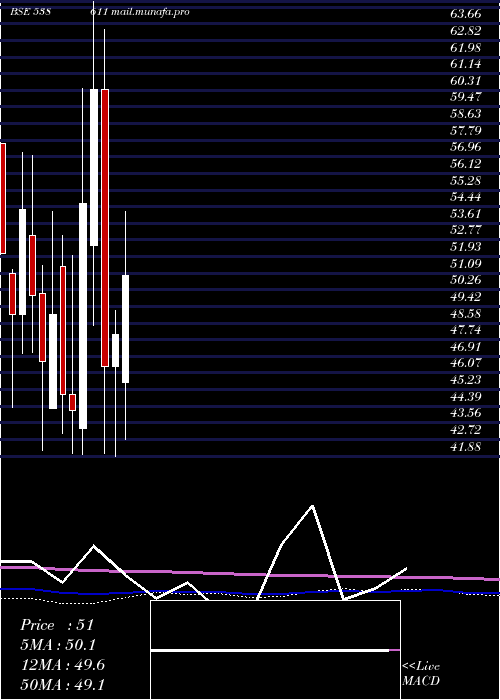Click the 61.98 price axis label

pos(466,47)
